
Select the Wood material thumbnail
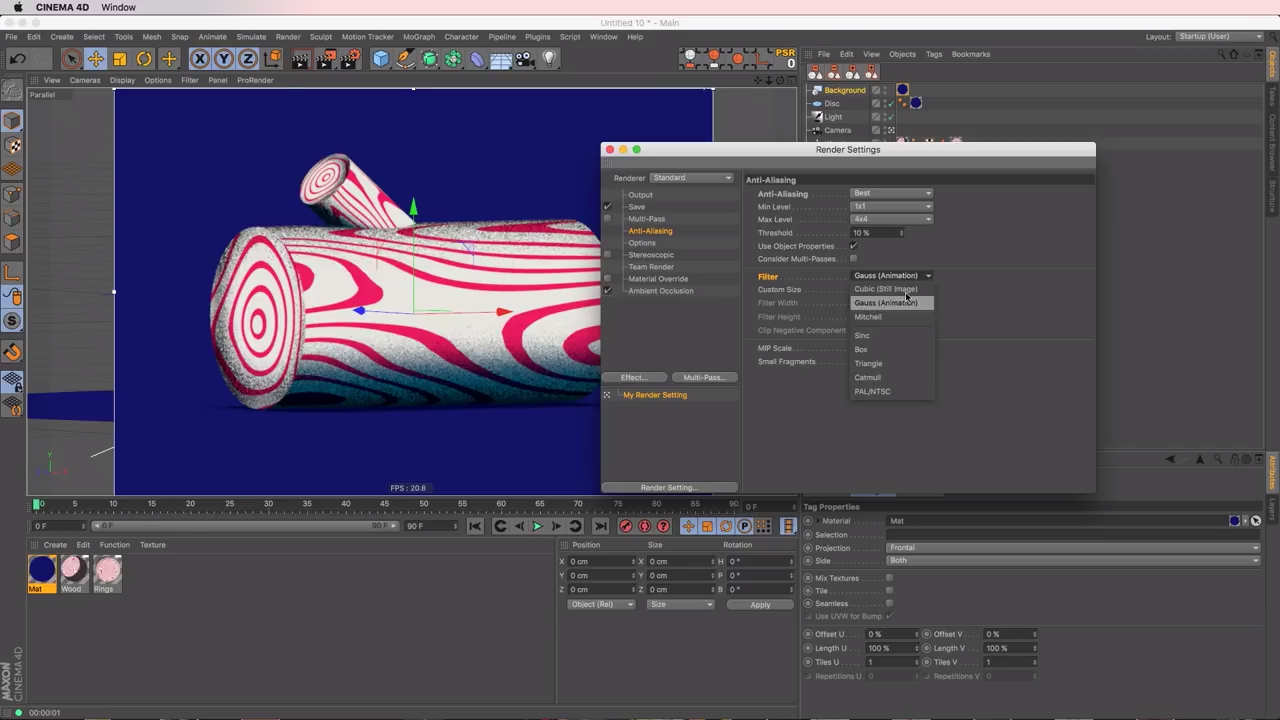tap(72, 570)
